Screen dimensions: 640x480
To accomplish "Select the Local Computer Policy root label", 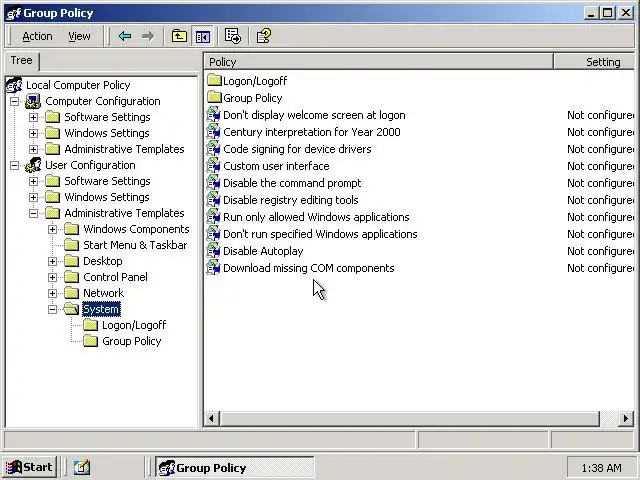I will [78, 85].
